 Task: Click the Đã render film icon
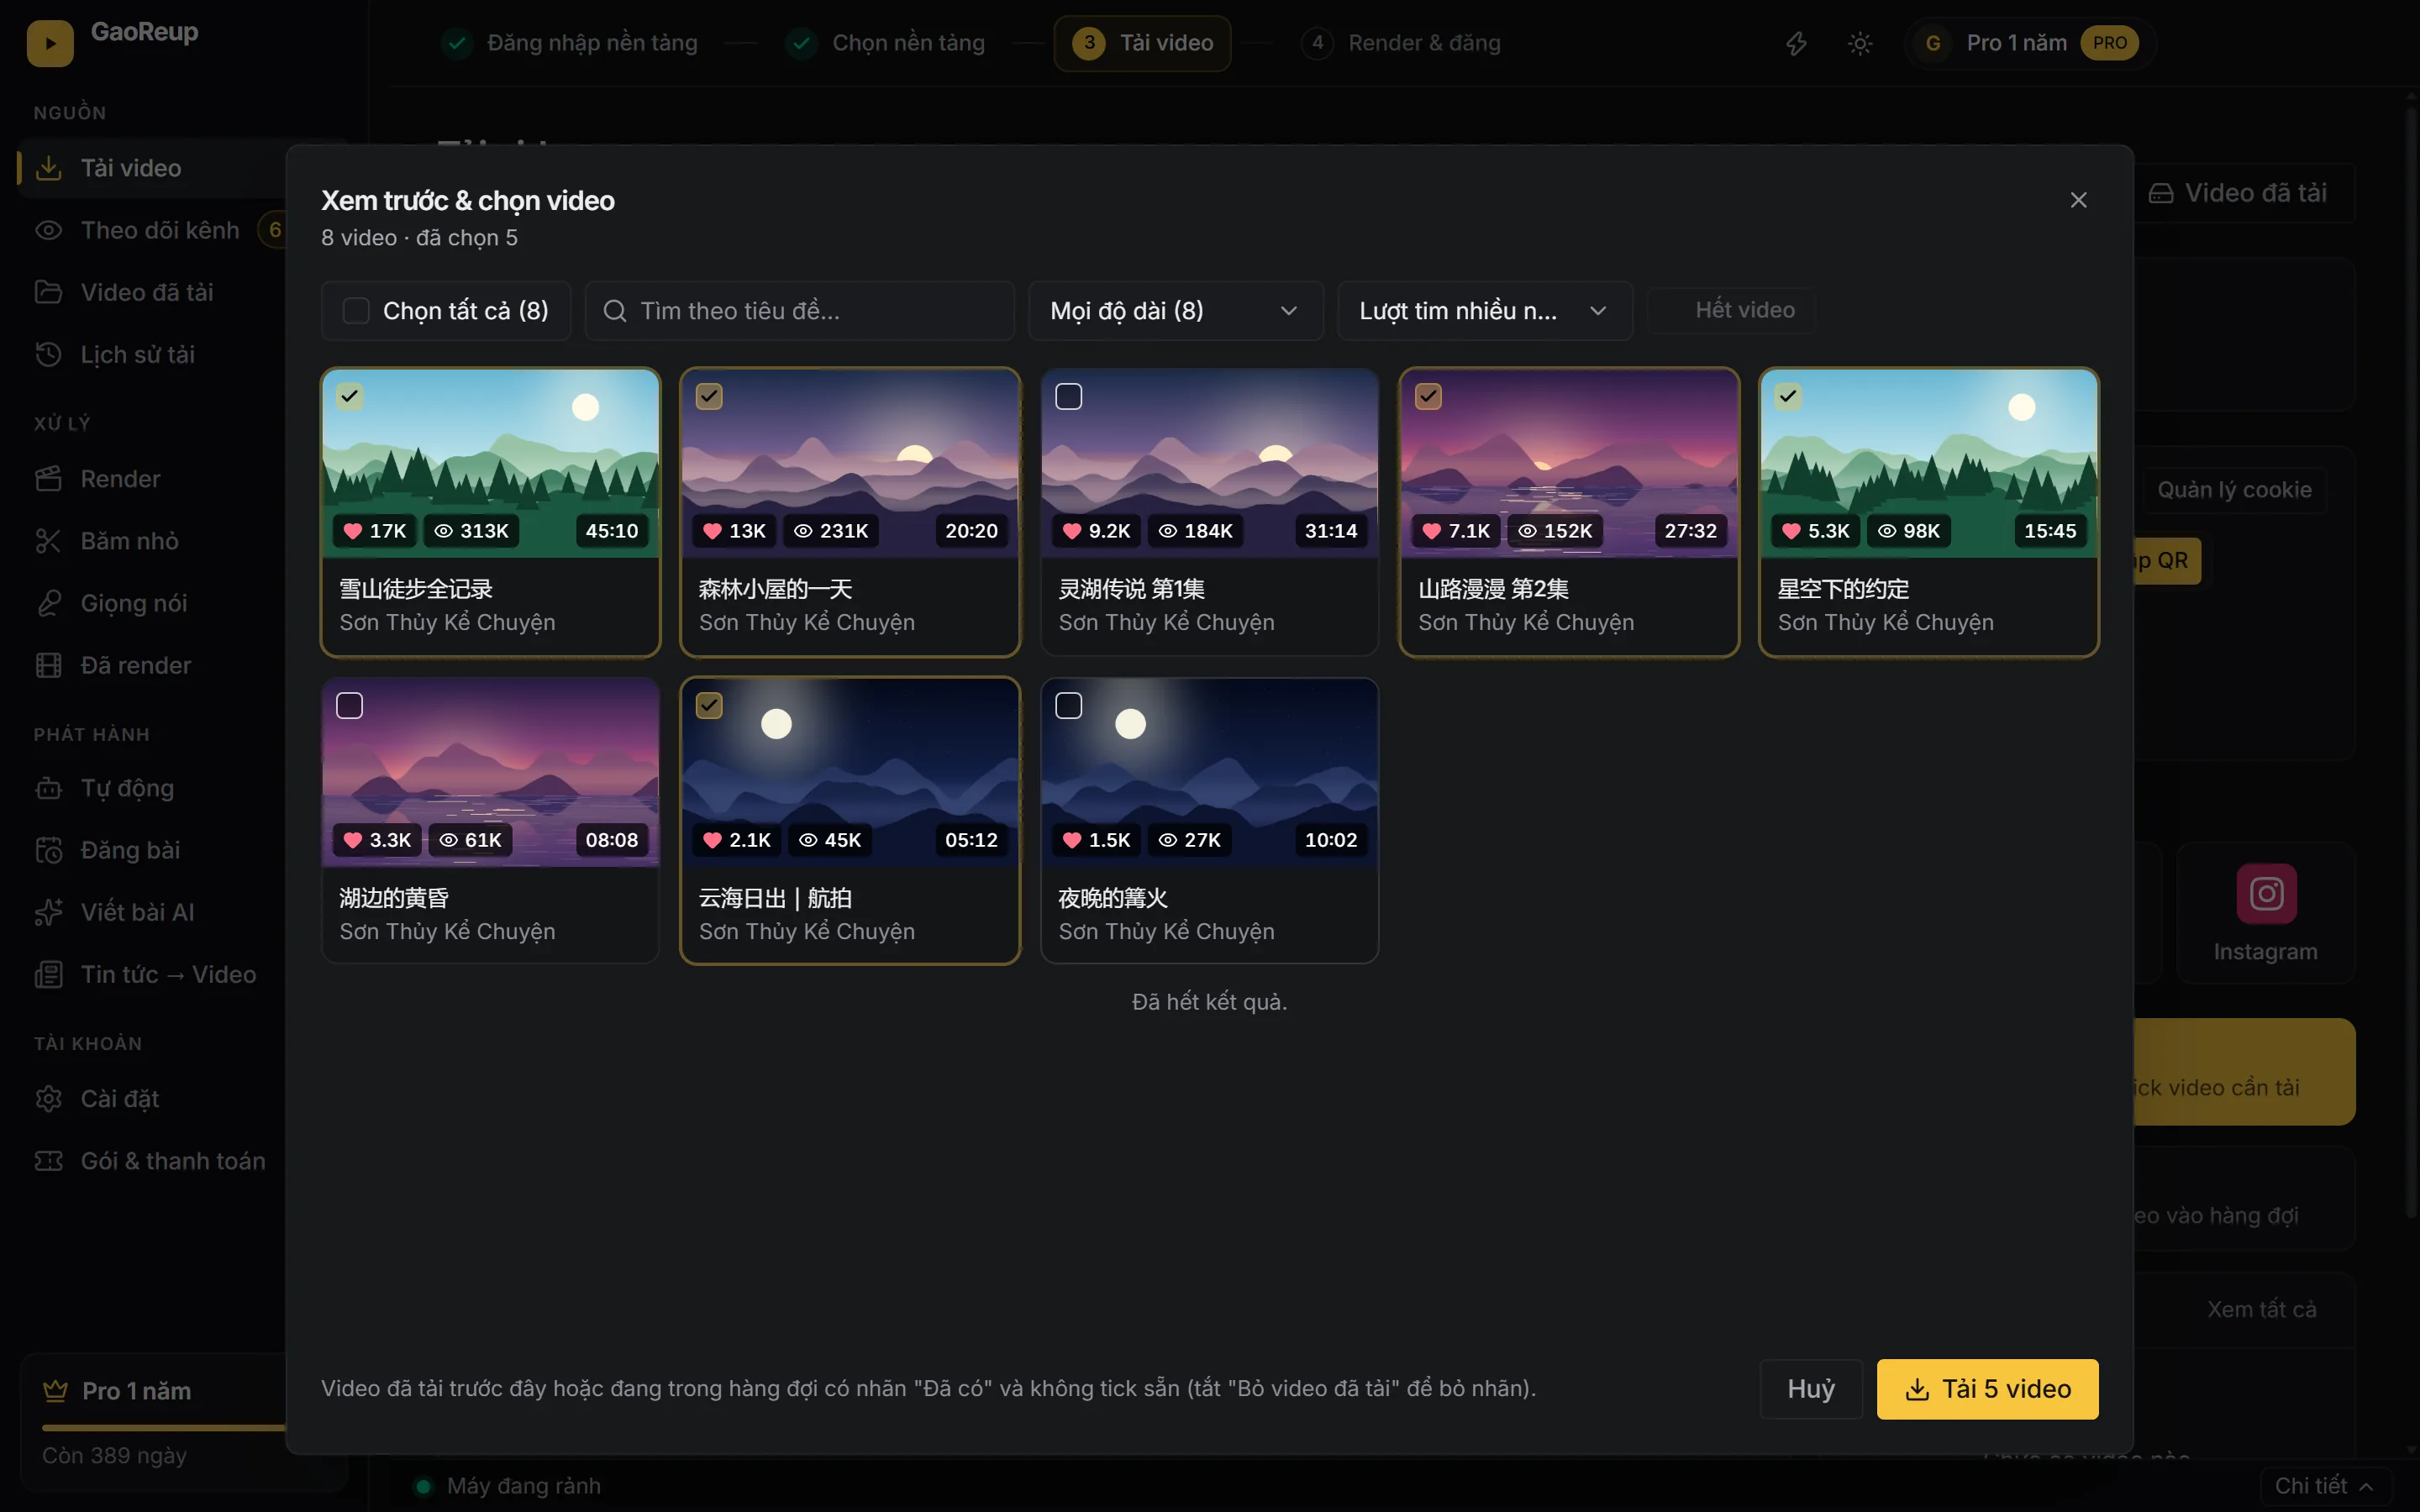pos(48,665)
